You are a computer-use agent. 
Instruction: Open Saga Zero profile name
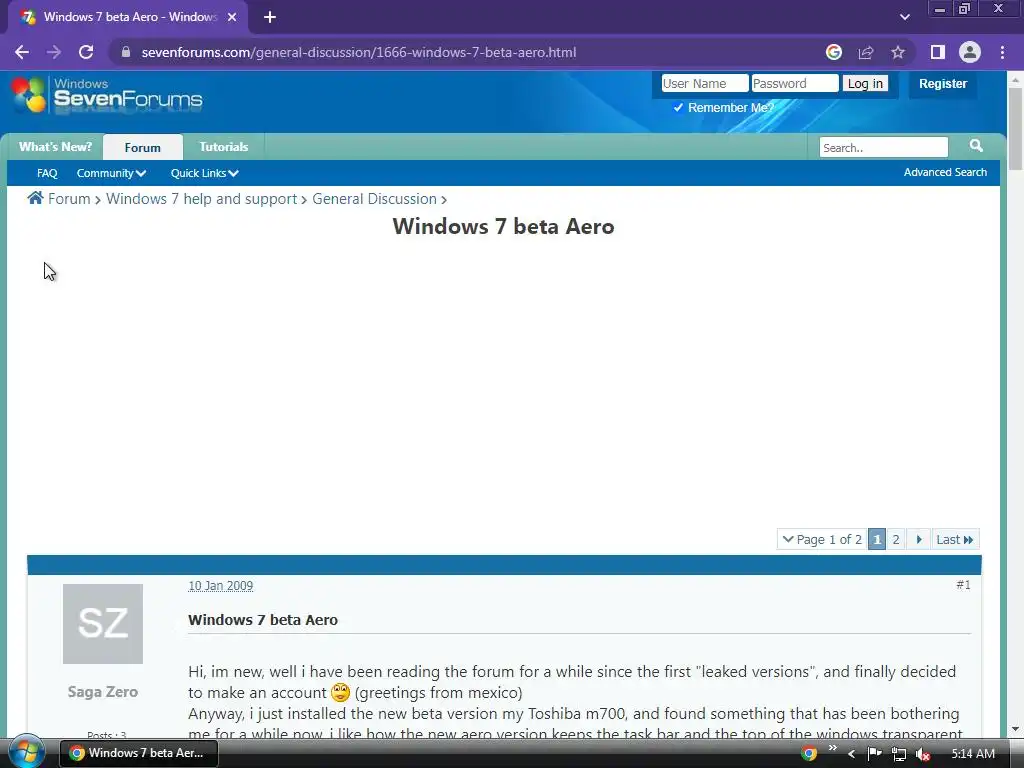103,692
